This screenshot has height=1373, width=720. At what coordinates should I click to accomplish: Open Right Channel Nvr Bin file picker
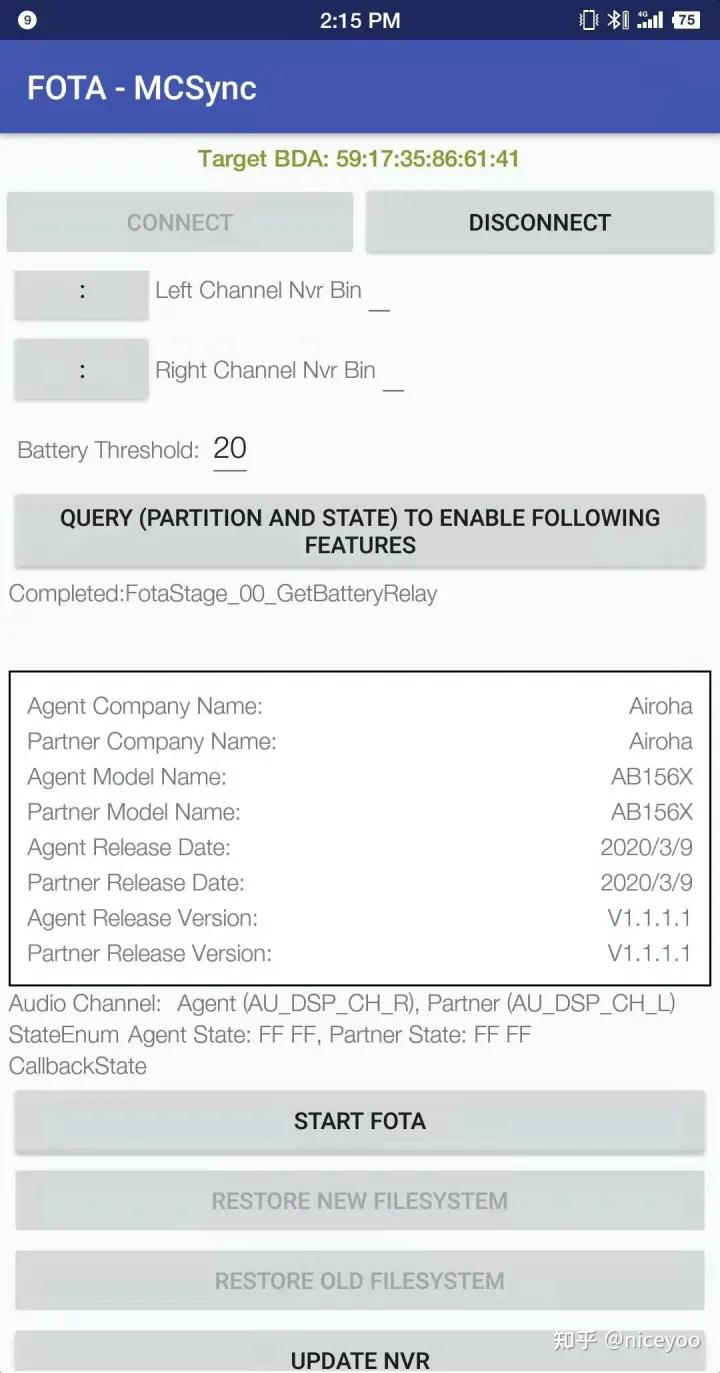click(81, 372)
